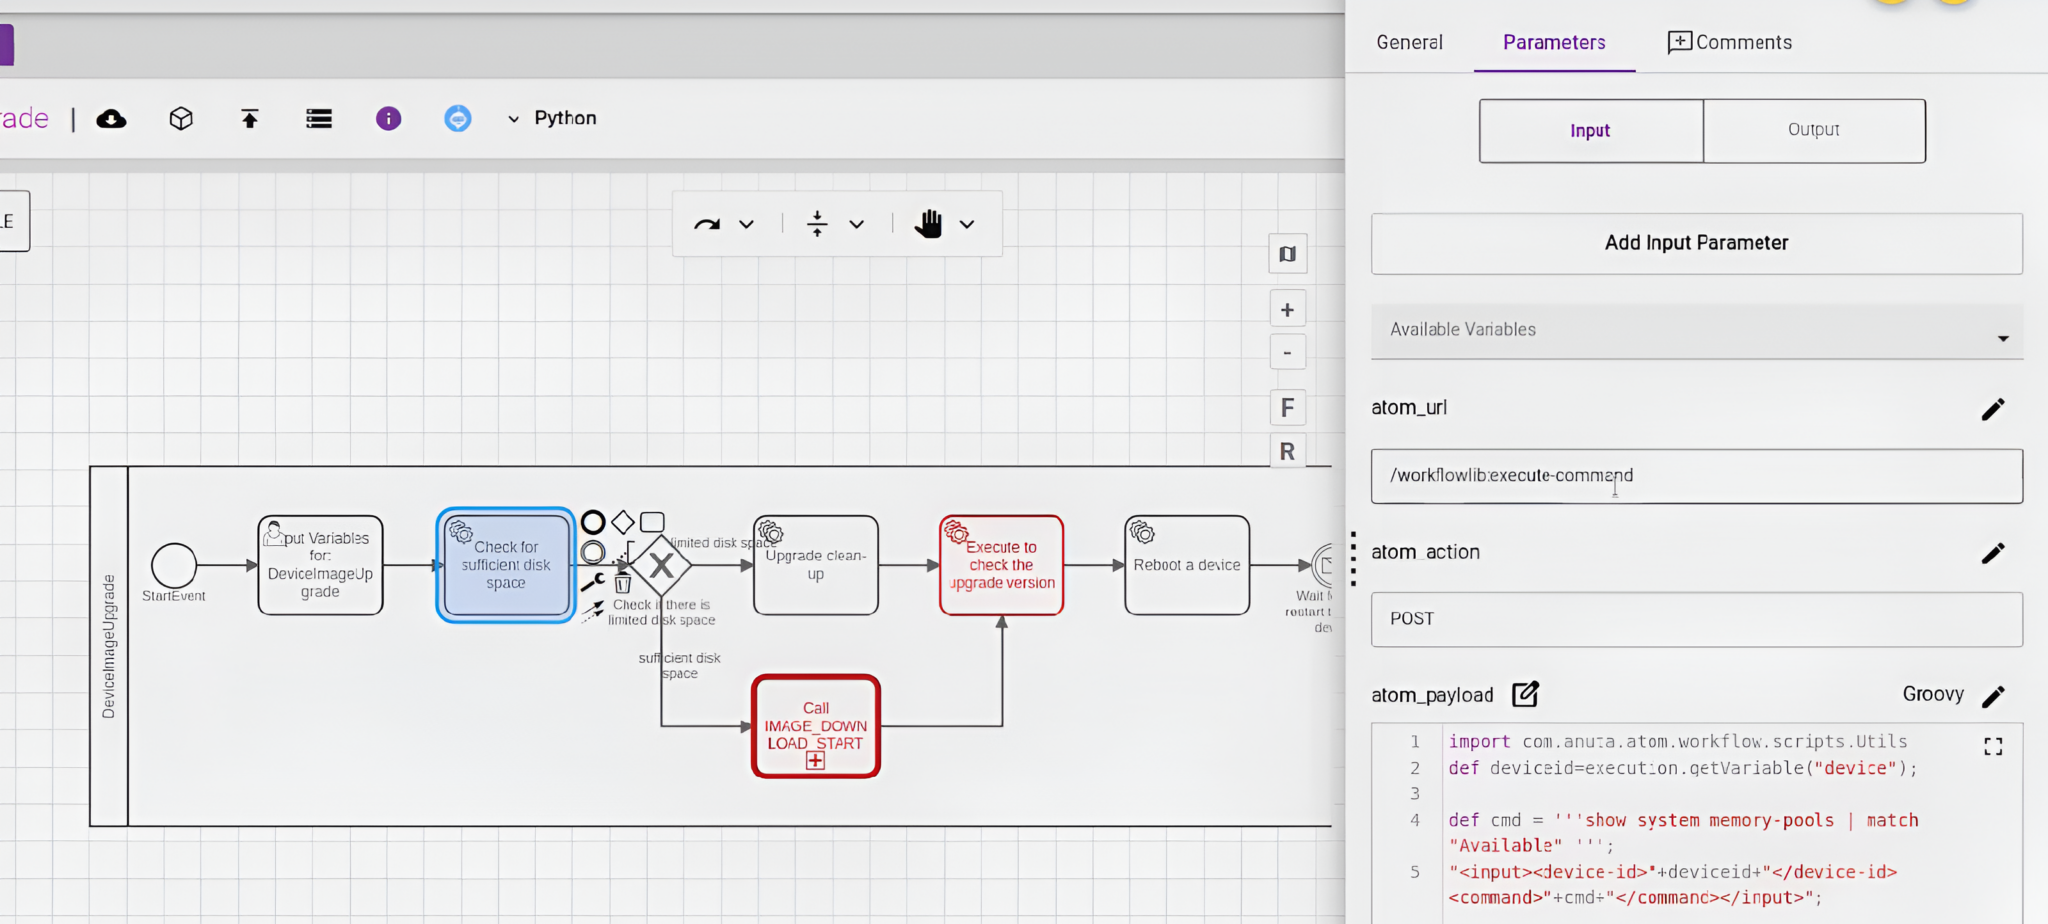Select Call IMAGE_DOWNLOAD_START activity
This screenshot has width=2048, height=924.
click(x=816, y=726)
